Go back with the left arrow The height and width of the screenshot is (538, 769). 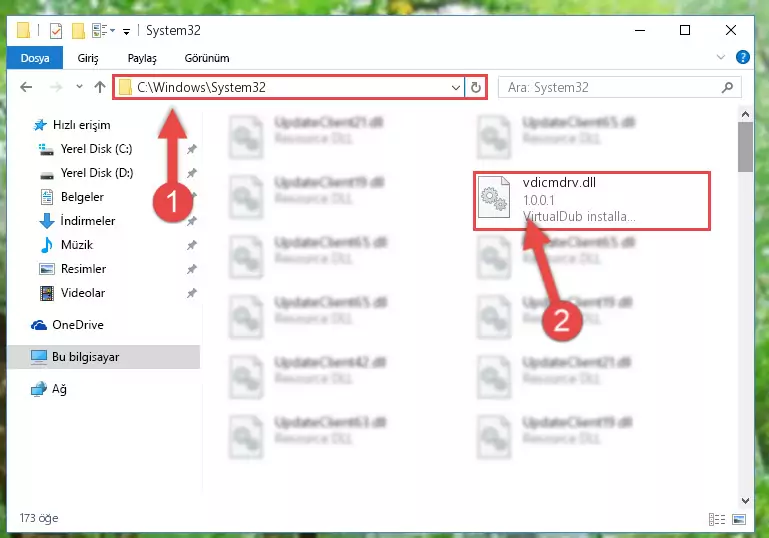[x=26, y=87]
